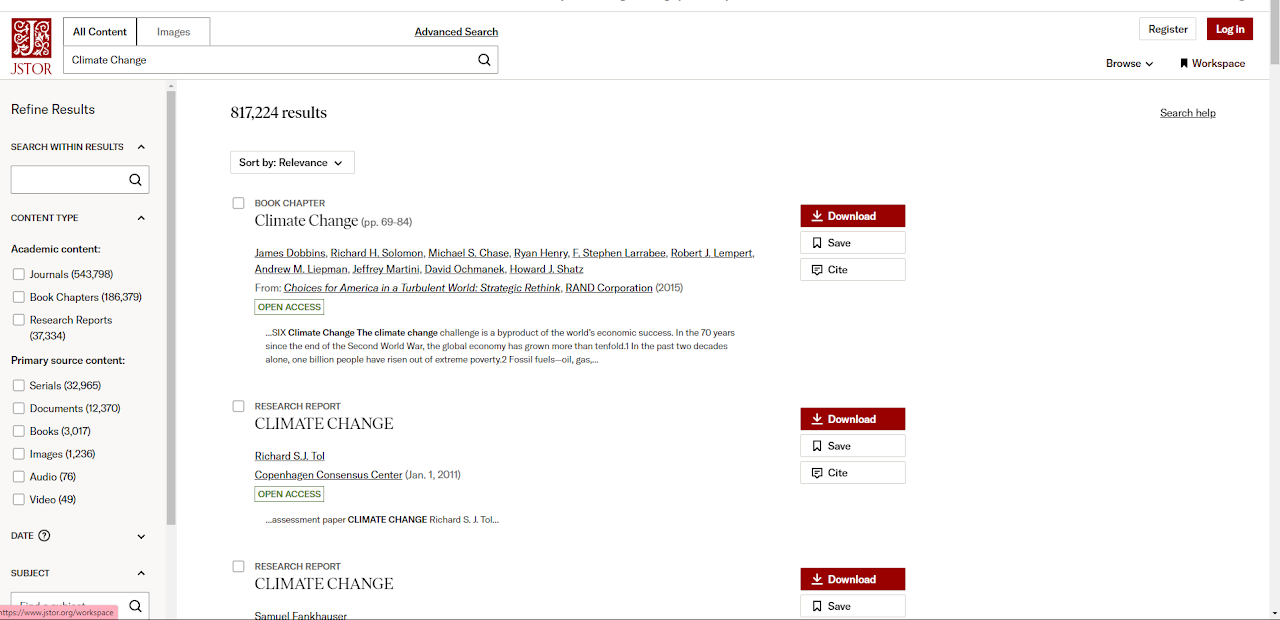Screen dimensions: 1280x620
Task: Expand the Date filter section
Action: [141, 536]
